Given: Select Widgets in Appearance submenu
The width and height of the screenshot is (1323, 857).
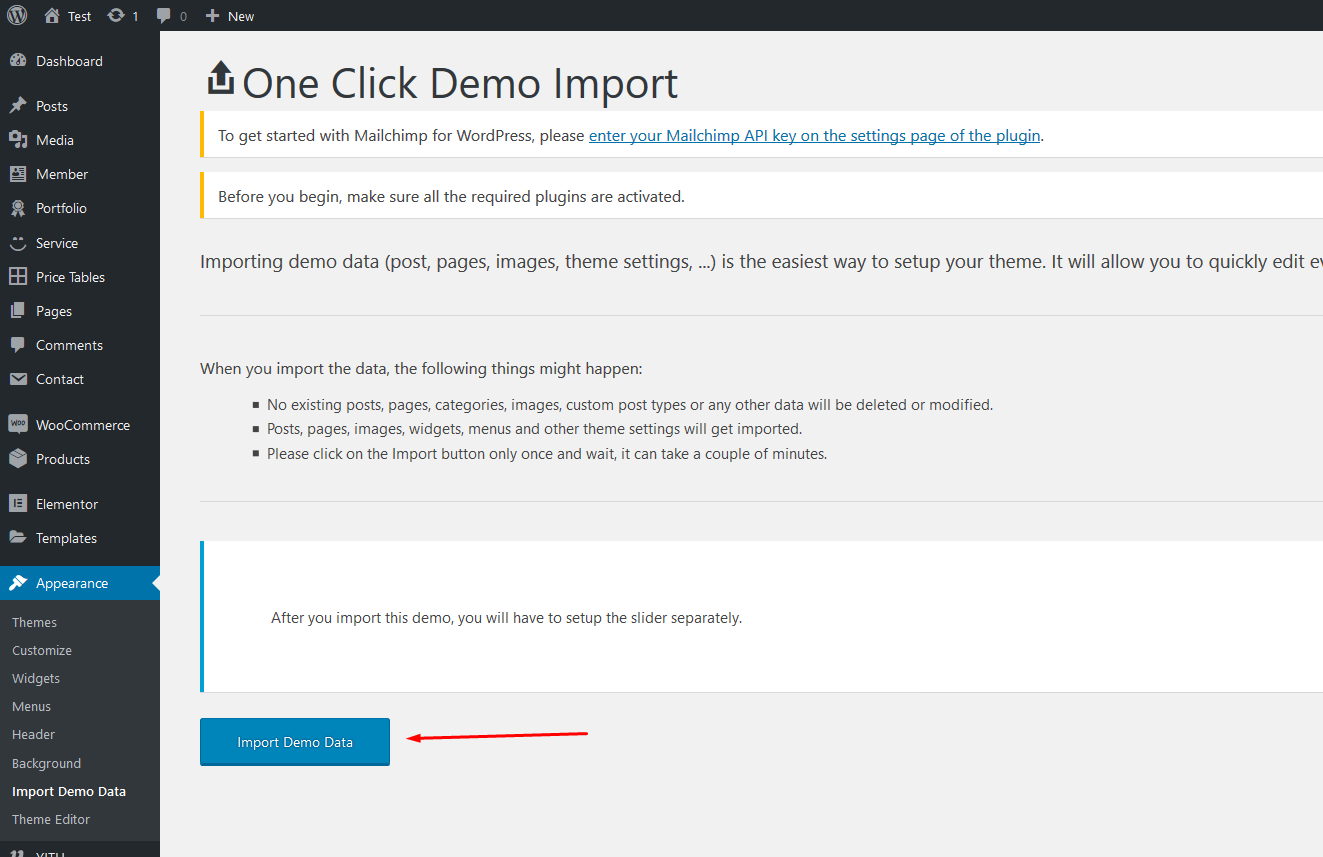Looking at the screenshot, I should [36, 678].
